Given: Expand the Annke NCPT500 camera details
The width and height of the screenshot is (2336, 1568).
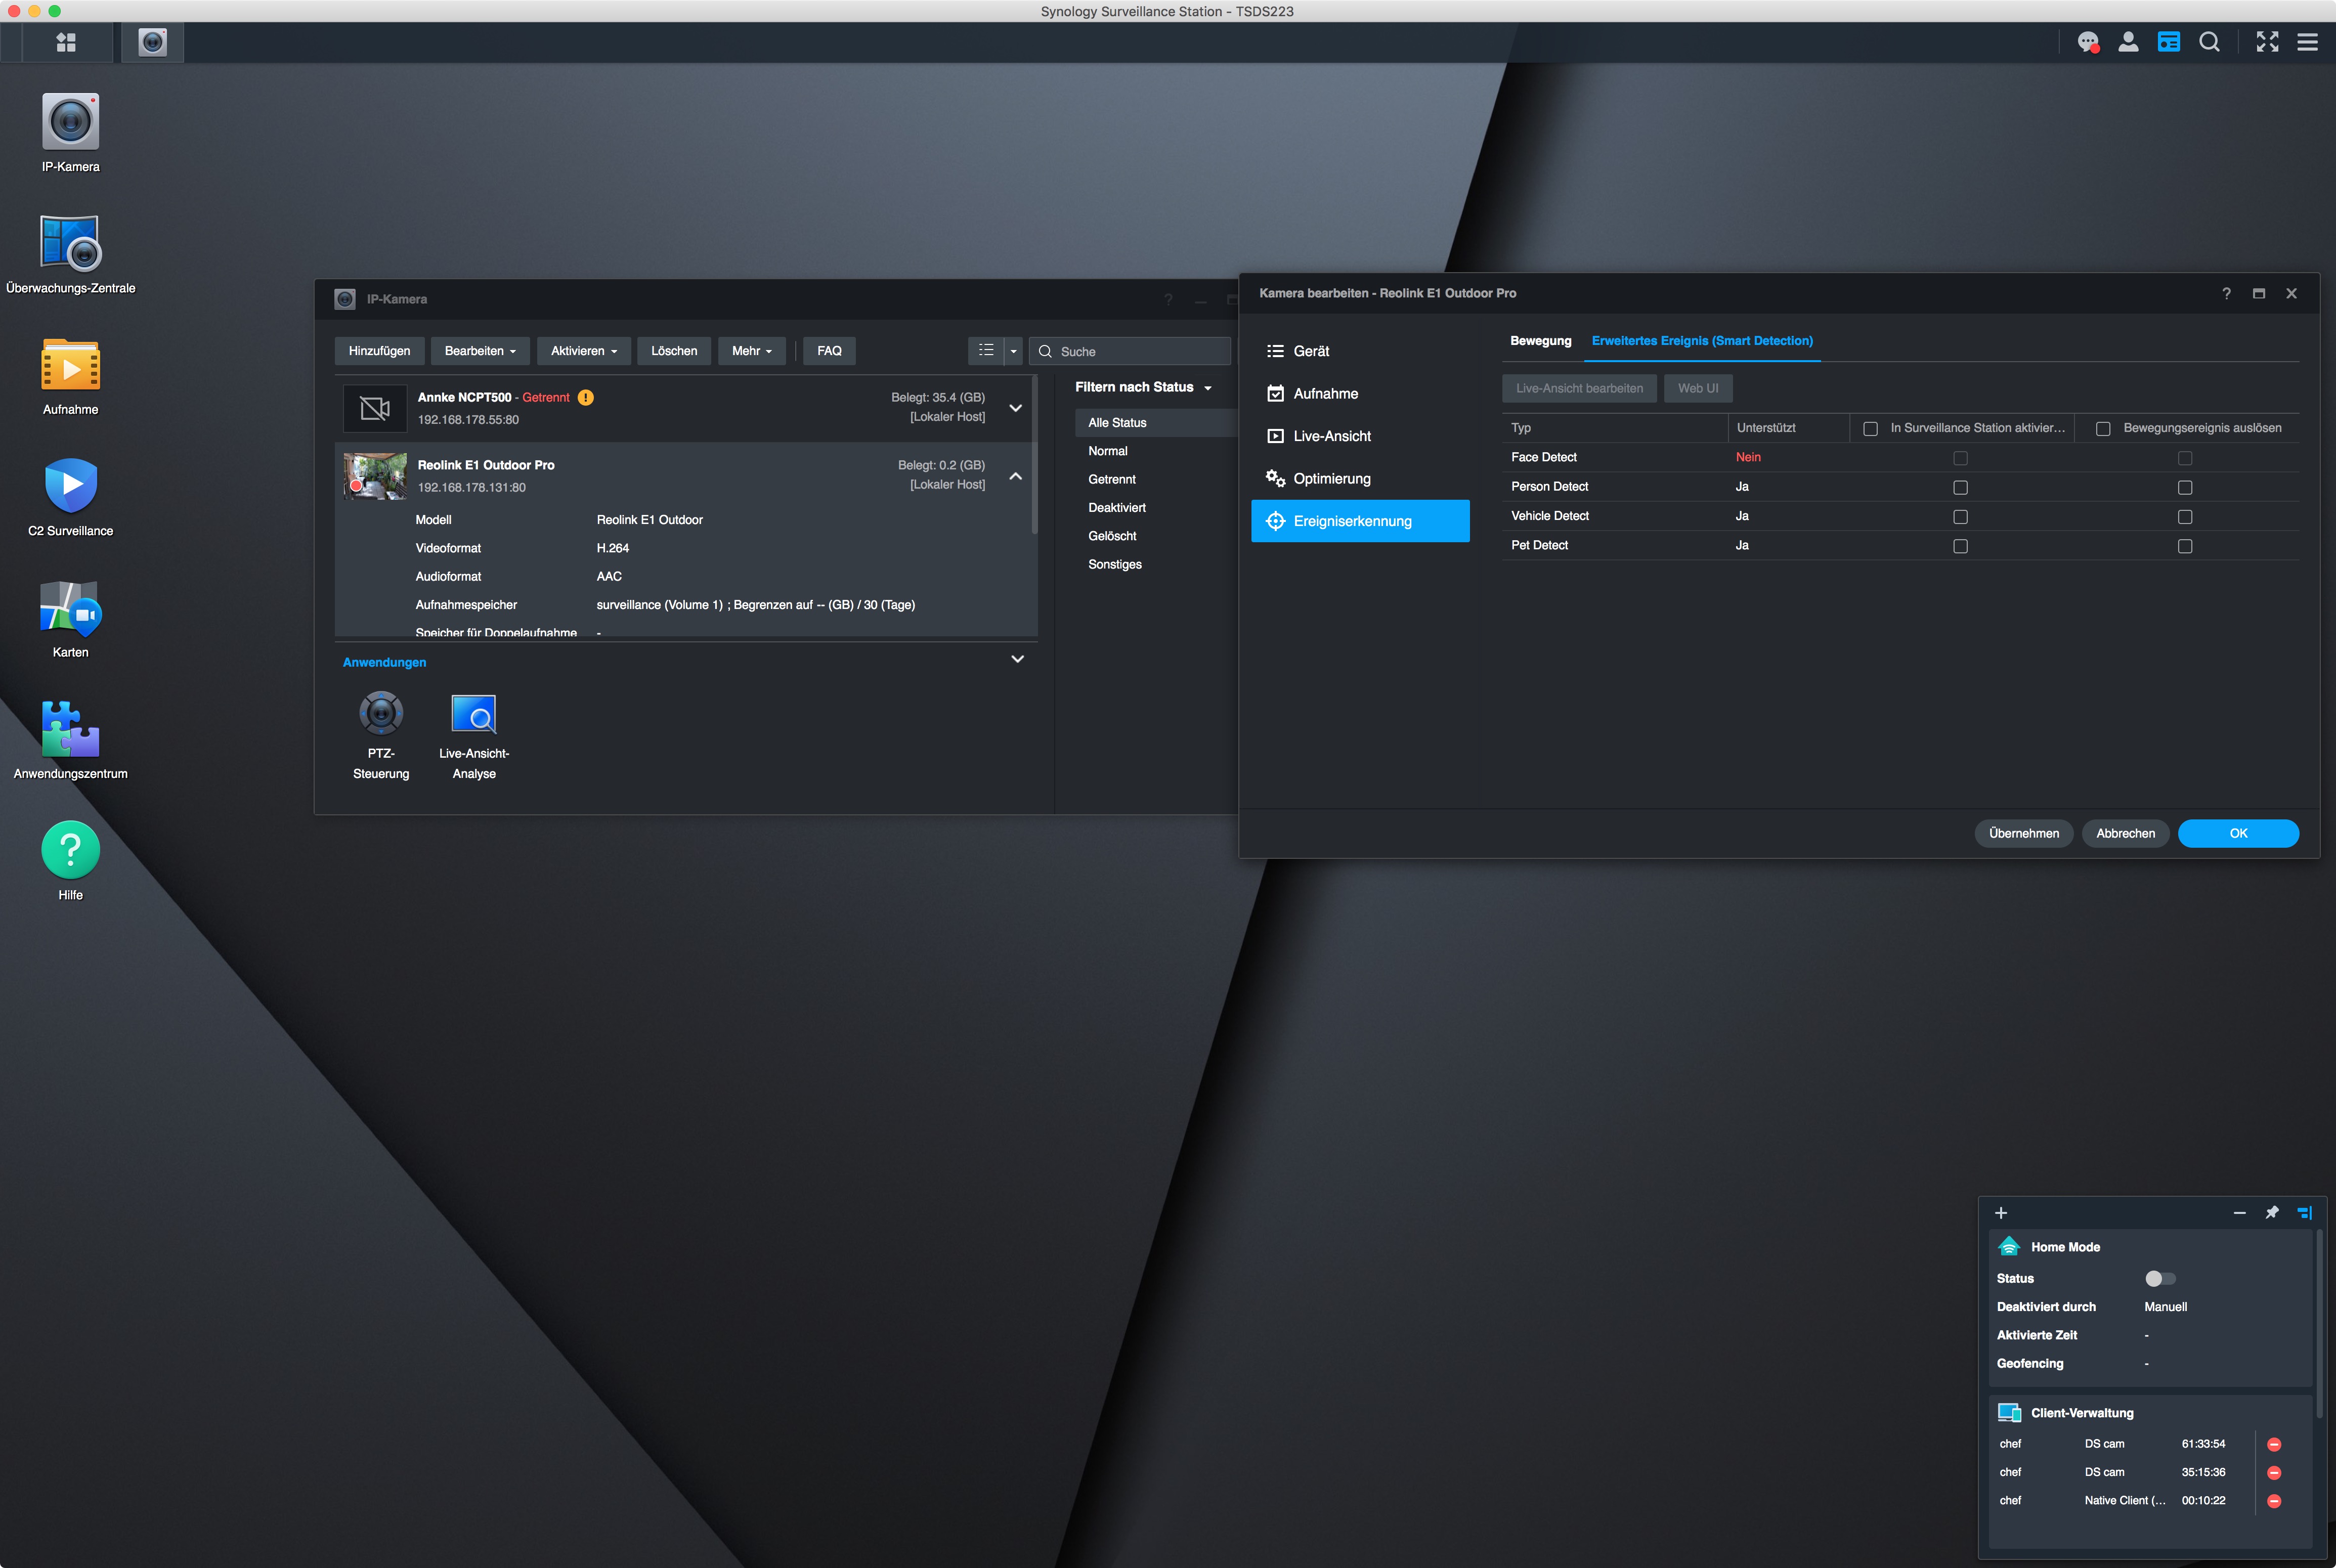Looking at the screenshot, I should pos(1015,408).
